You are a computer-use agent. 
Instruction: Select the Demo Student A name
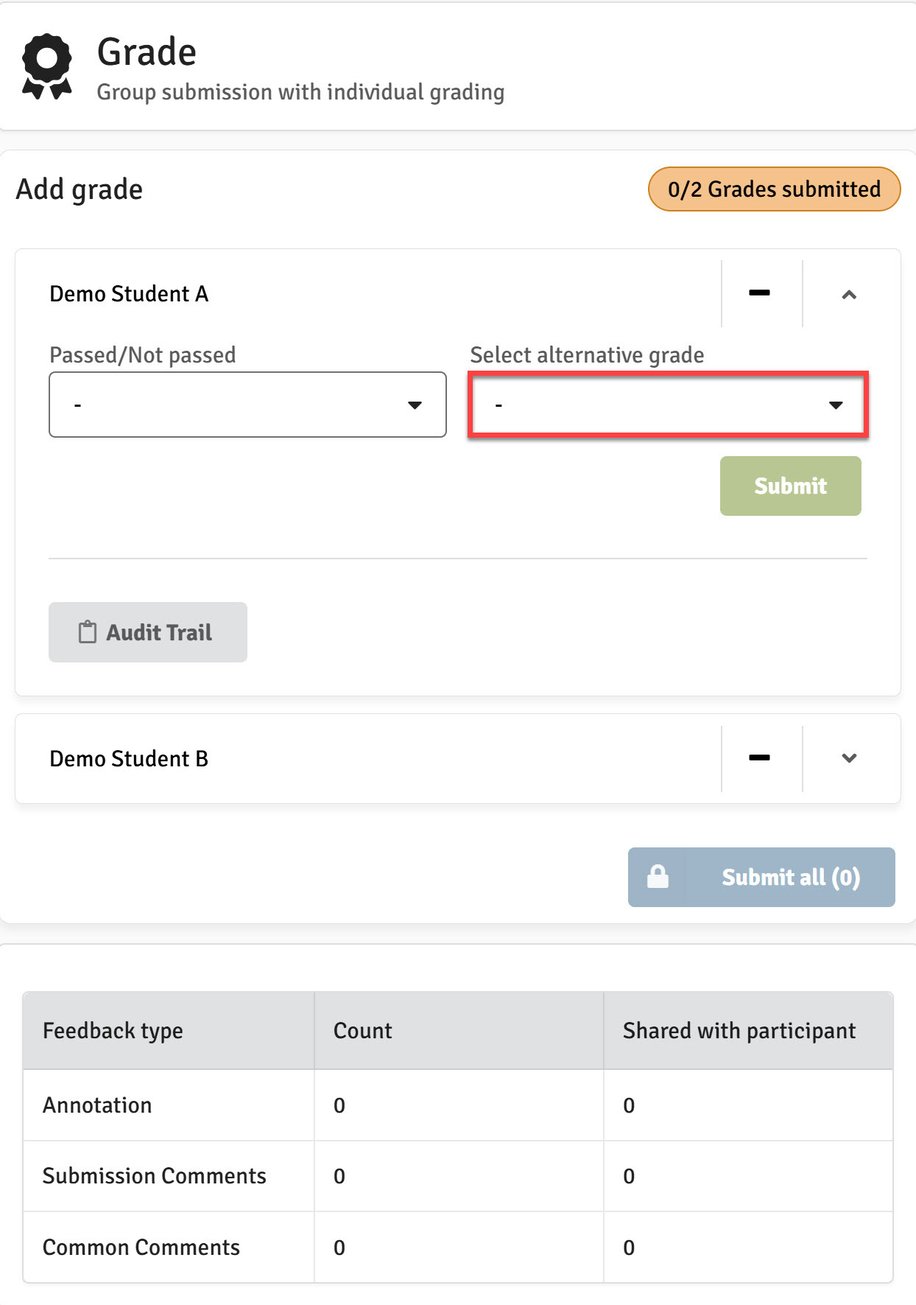click(129, 294)
